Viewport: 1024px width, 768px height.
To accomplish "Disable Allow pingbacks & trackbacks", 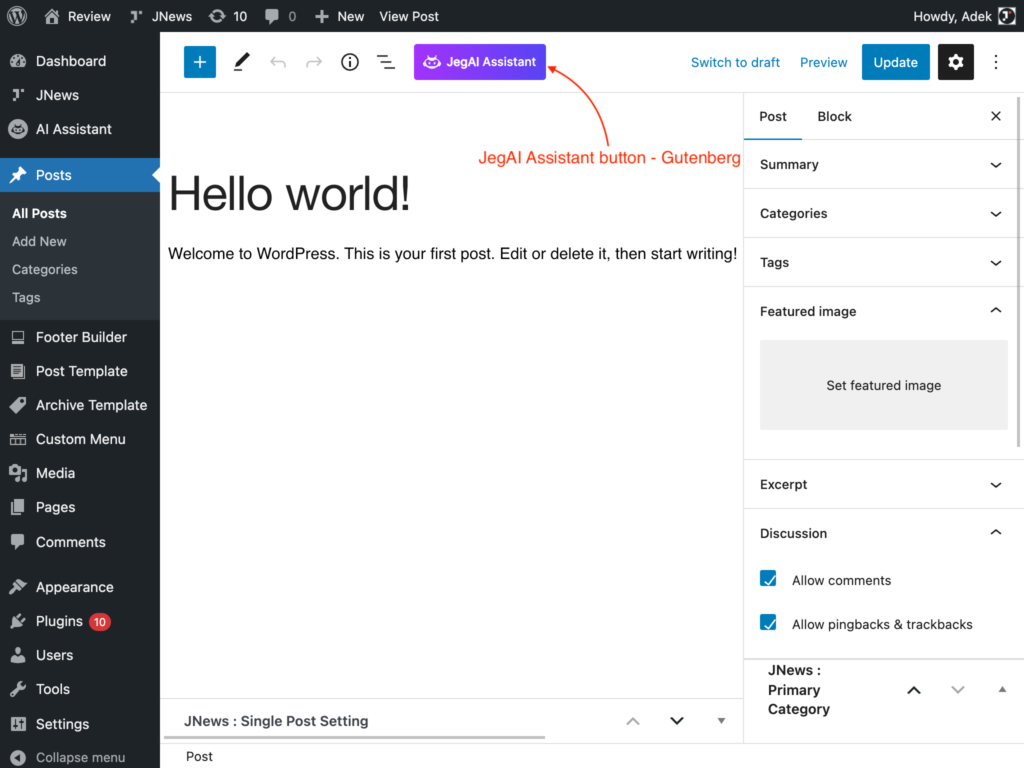I will pyautogui.click(x=768, y=622).
